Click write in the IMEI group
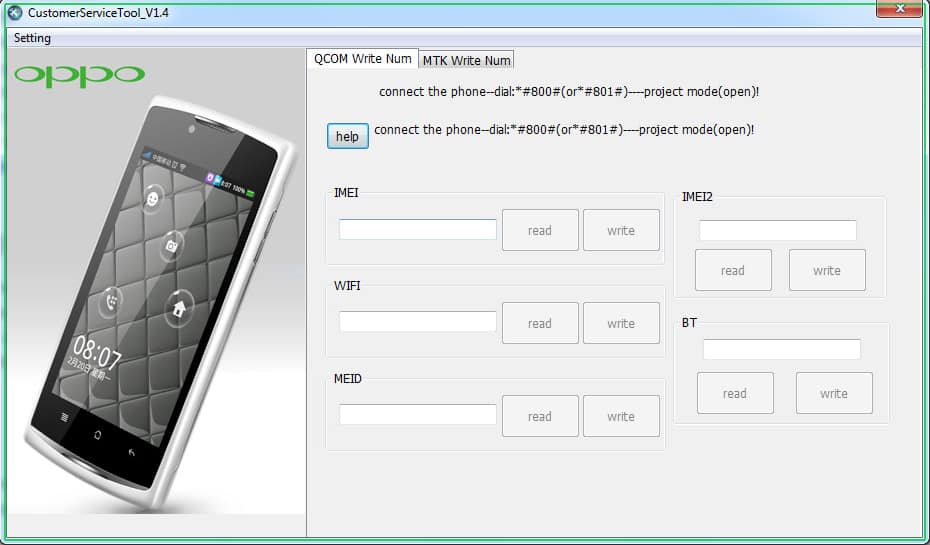Screen dimensions: 930x545 tap(621, 230)
